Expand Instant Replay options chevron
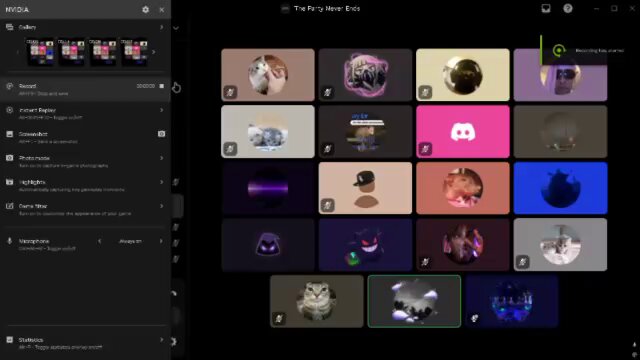The width and height of the screenshot is (640, 360). pos(162,110)
